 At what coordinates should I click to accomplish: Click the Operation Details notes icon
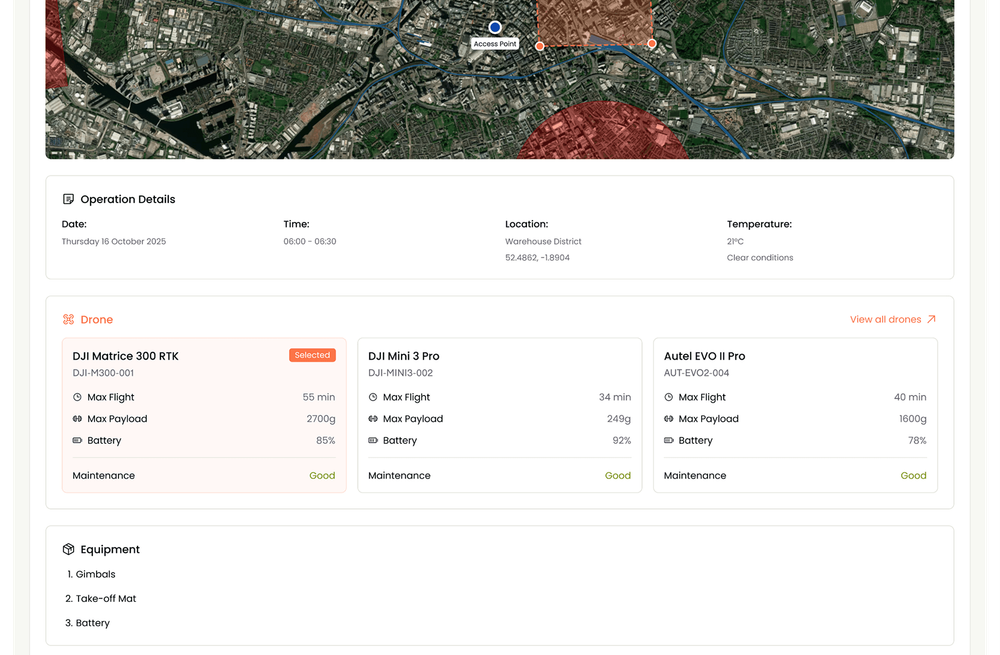[68, 199]
